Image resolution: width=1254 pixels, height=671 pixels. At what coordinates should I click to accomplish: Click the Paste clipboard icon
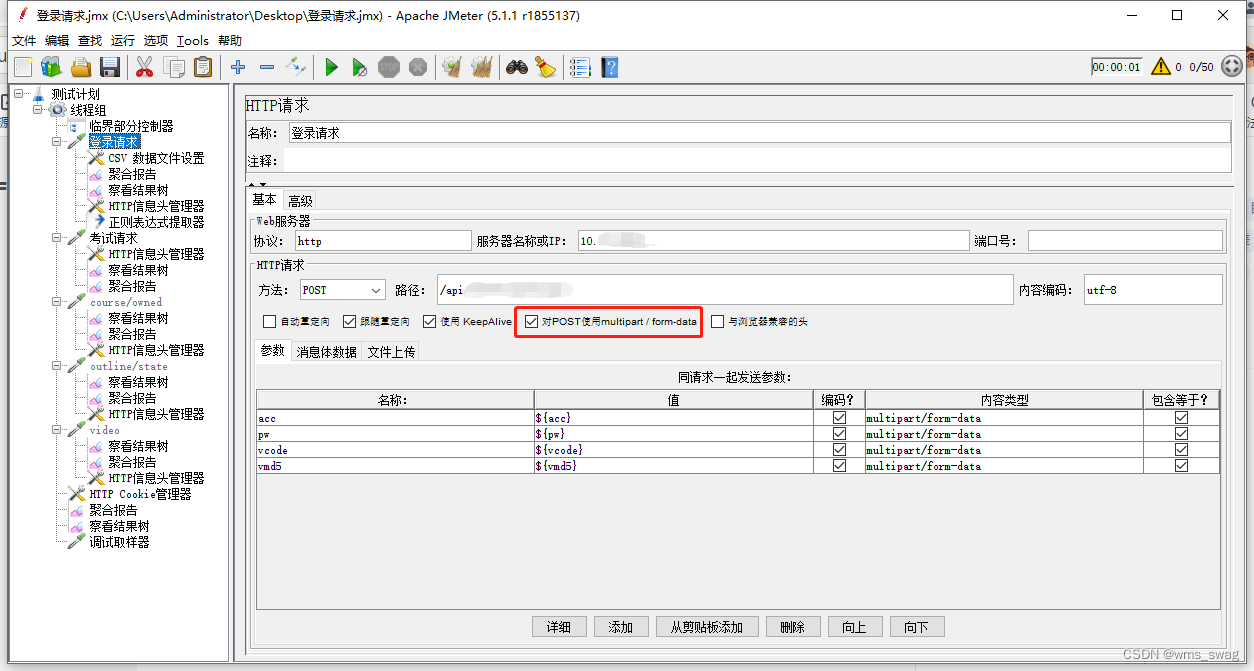click(203, 67)
